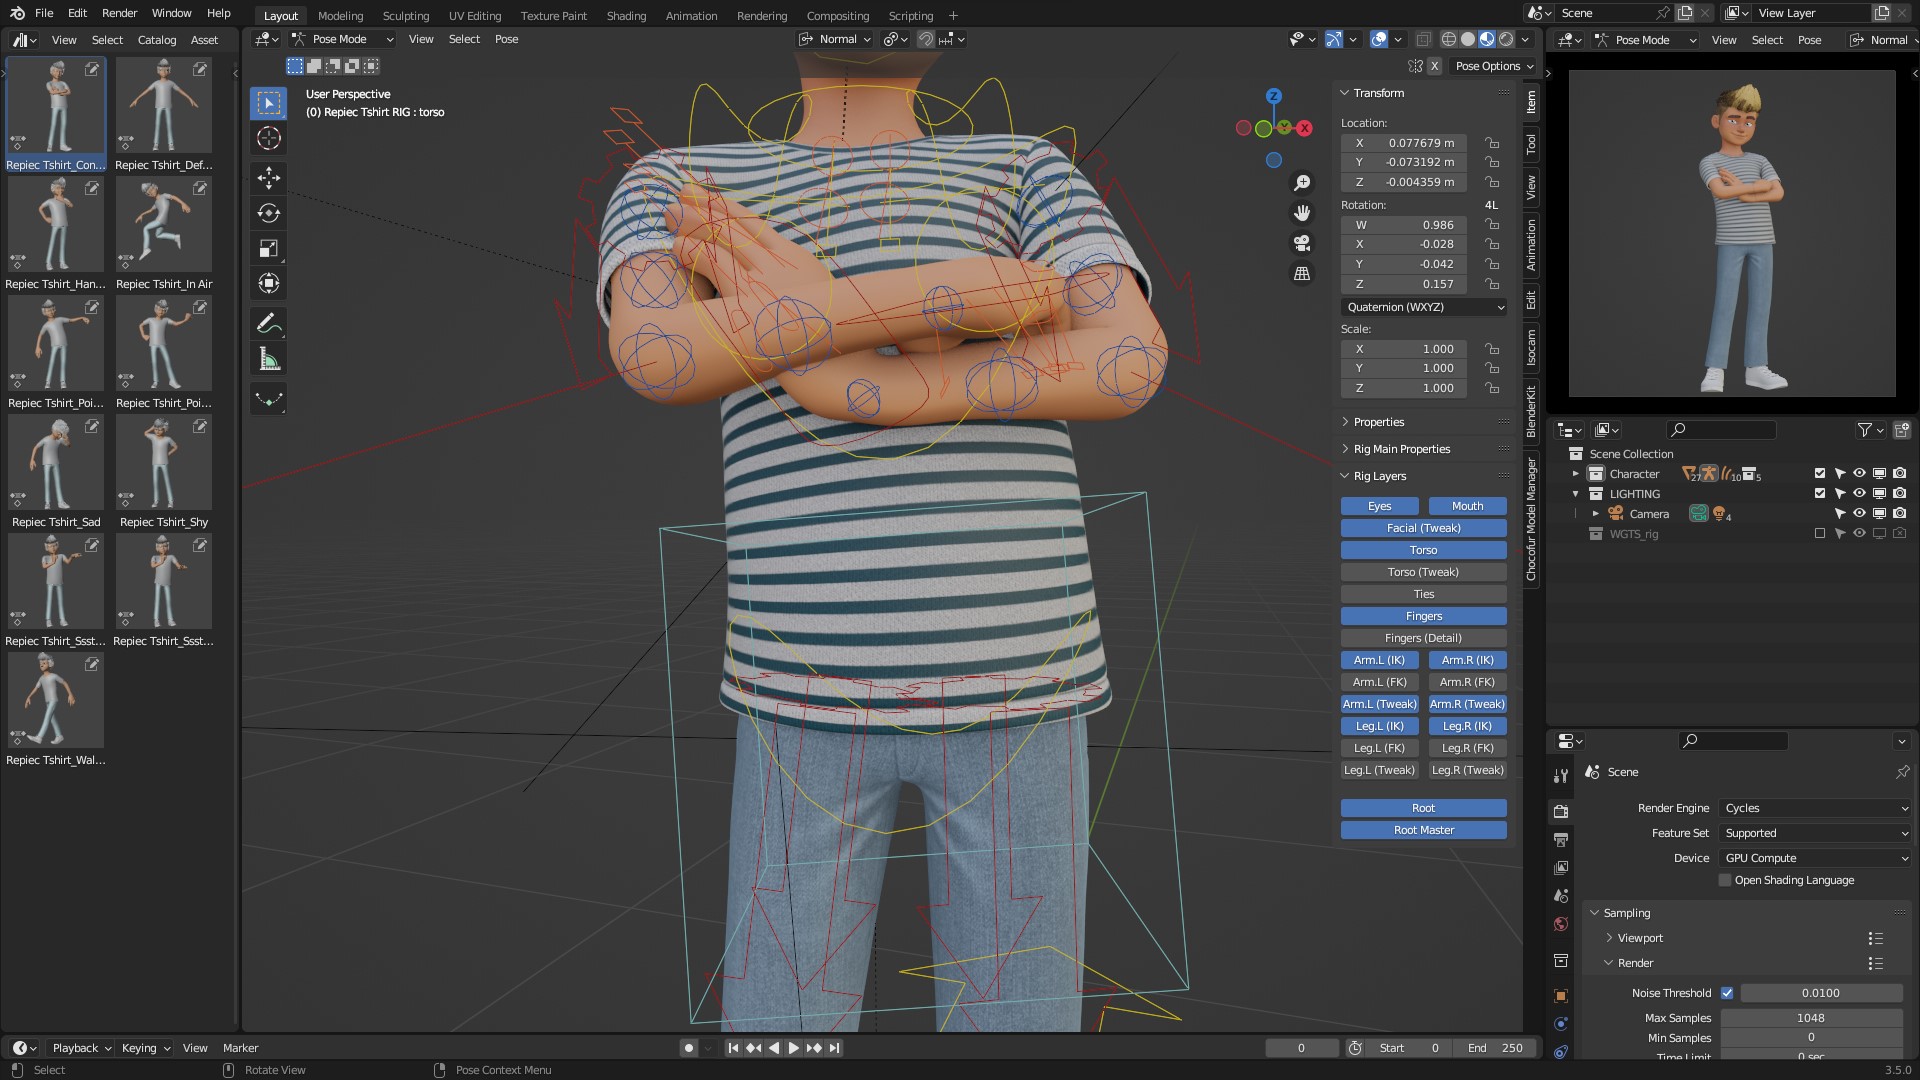Select the Annotate pencil tool
This screenshot has height=1080, width=1920.
[x=268, y=324]
